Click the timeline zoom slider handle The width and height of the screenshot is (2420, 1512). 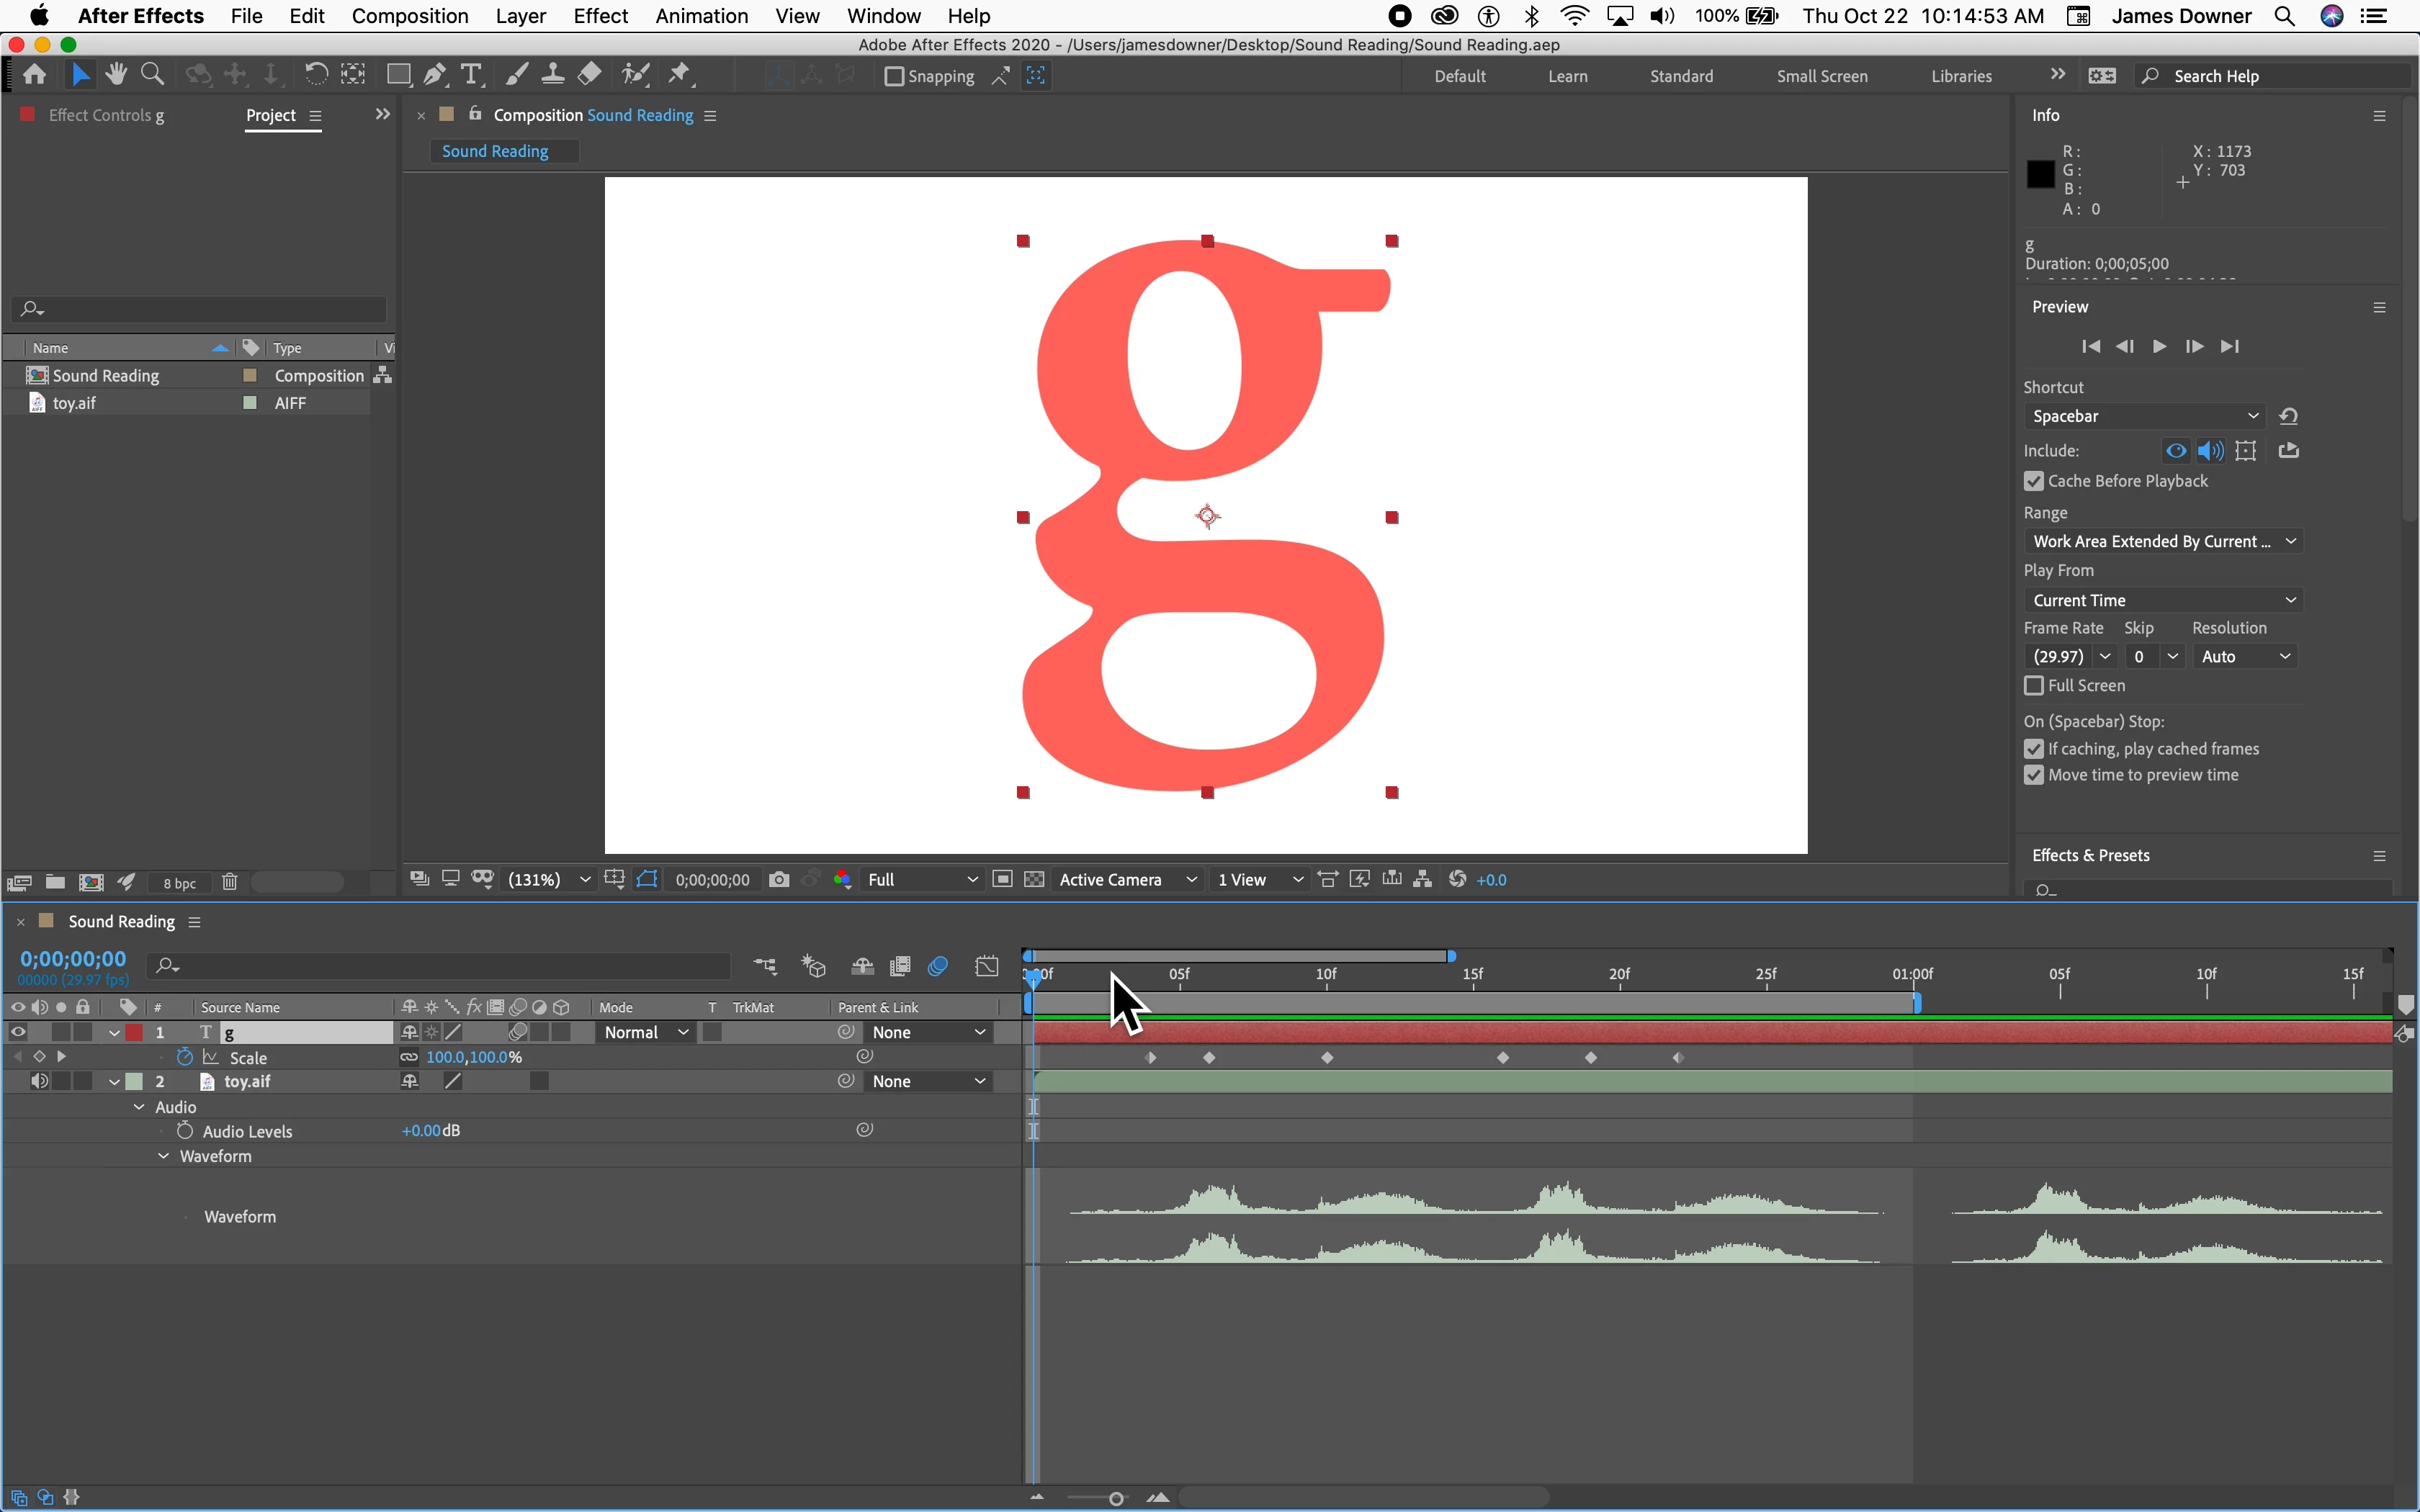1116,1498
